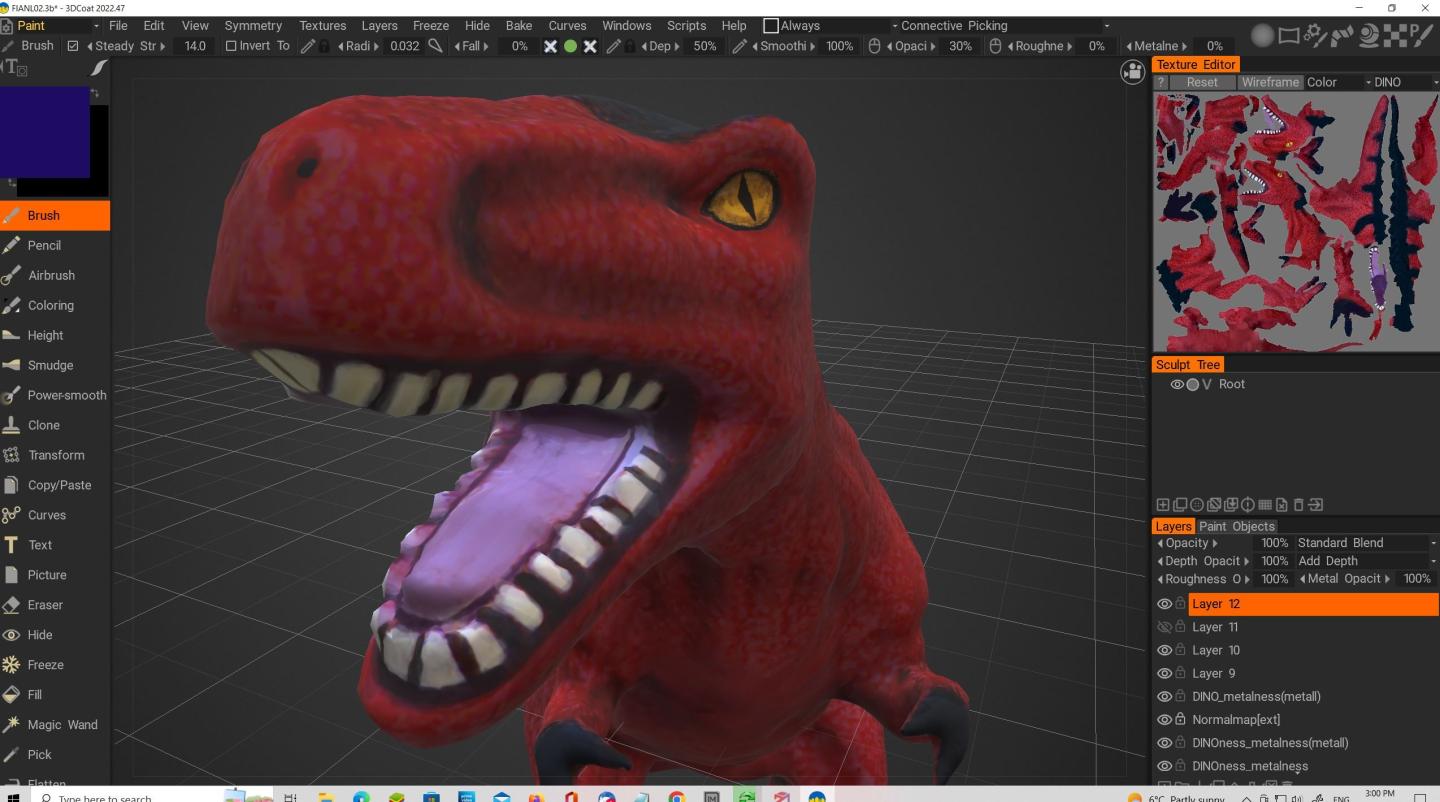Hide Layer 12 with its eye icon
Screen dimensions: 1440x802
tap(1164, 604)
